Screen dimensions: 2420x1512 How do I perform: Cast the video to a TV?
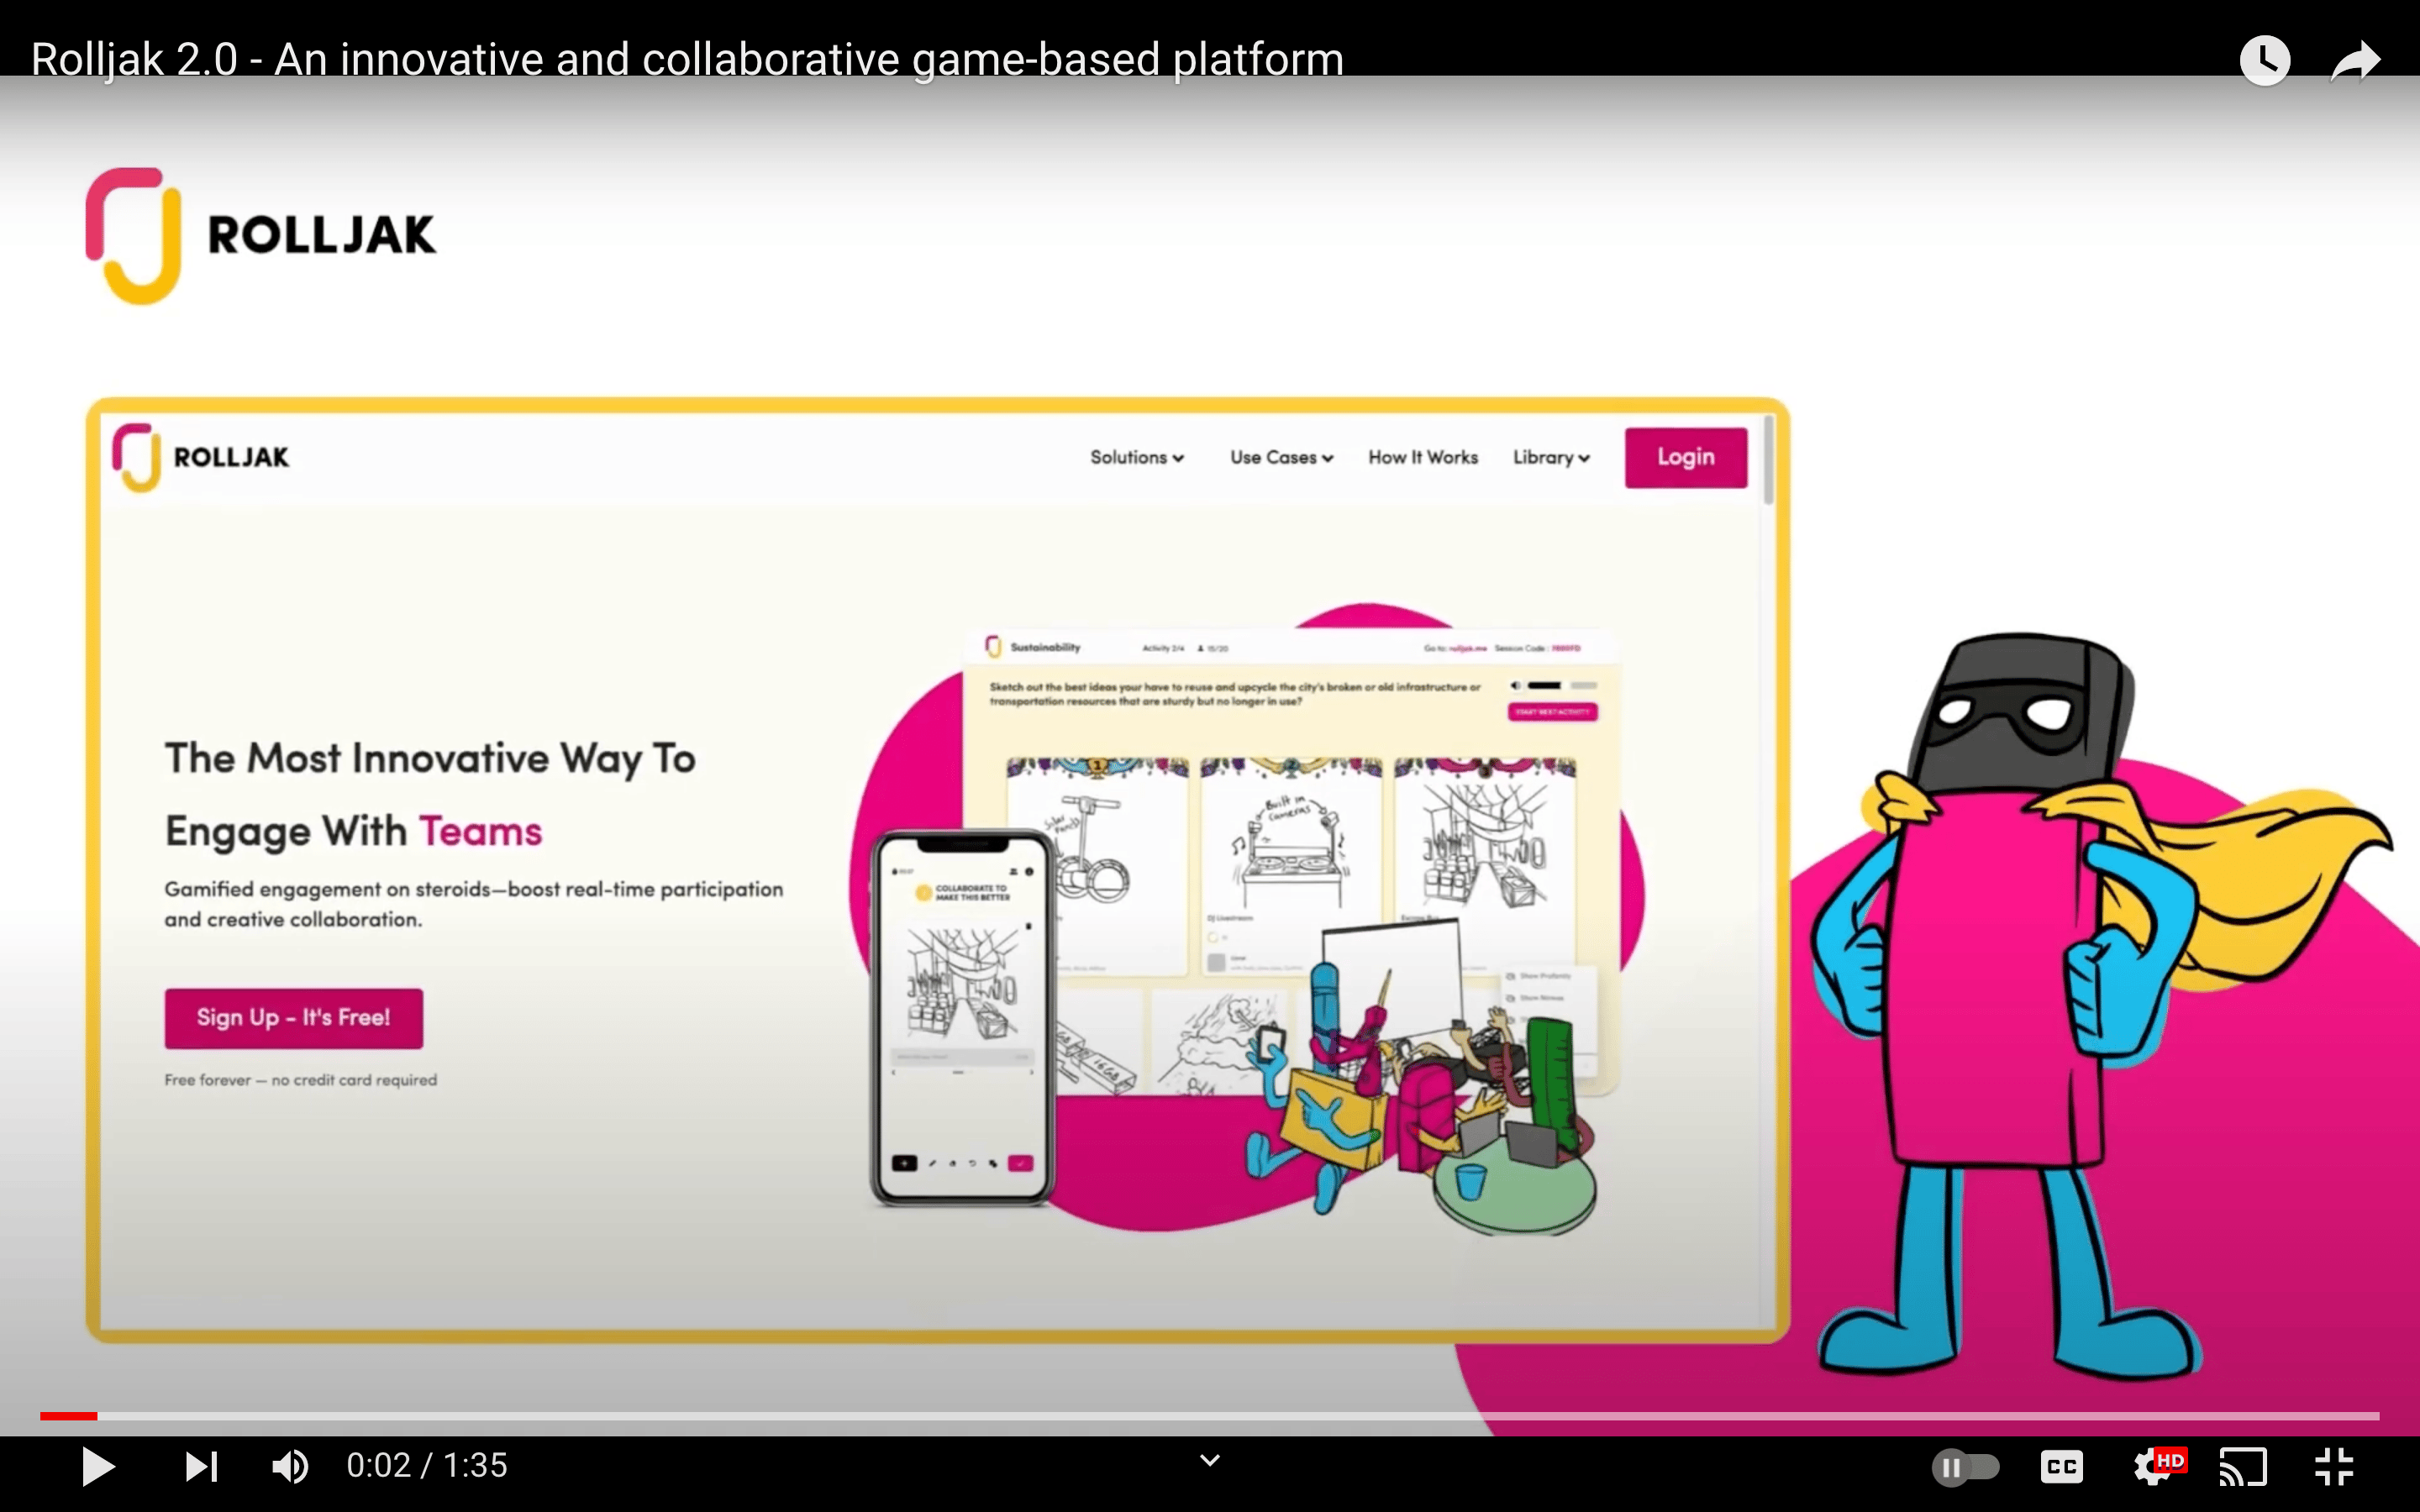(2243, 1467)
